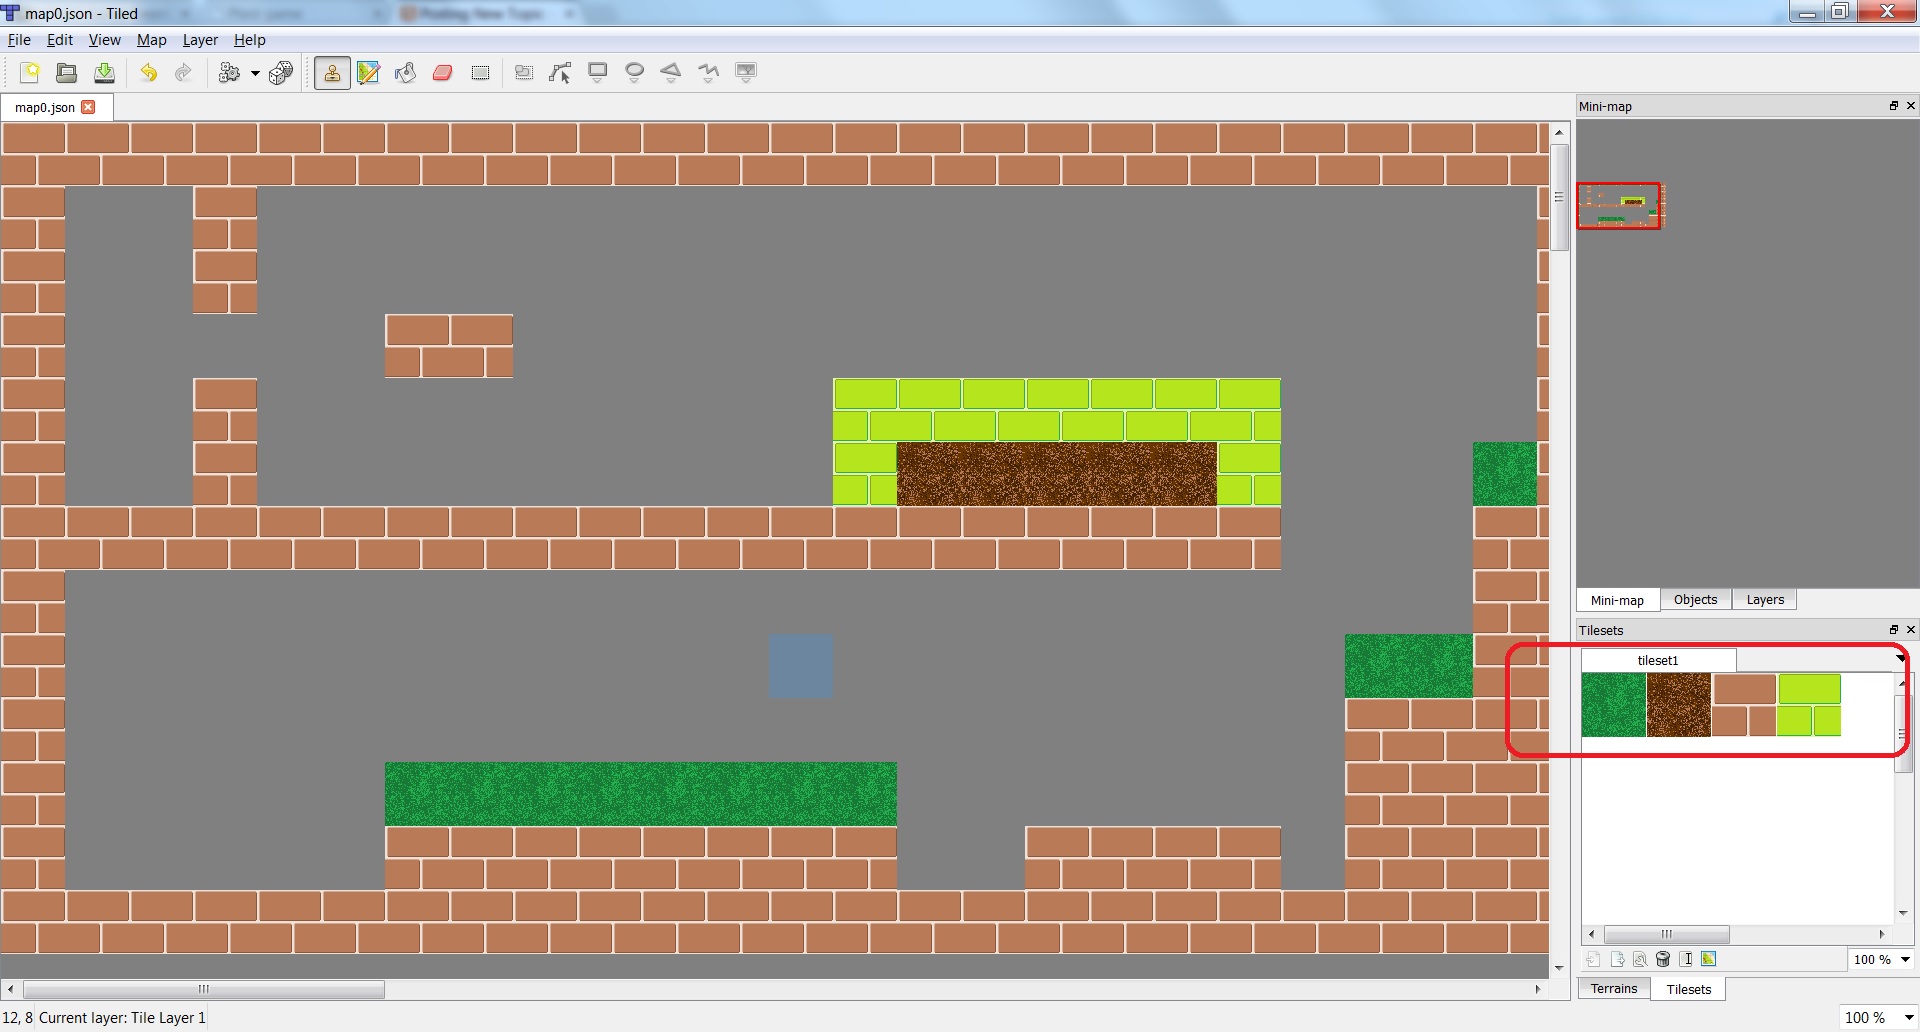The image size is (1920, 1032).
Task: Expand the tileset list dropdown arrow
Action: [1899, 659]
